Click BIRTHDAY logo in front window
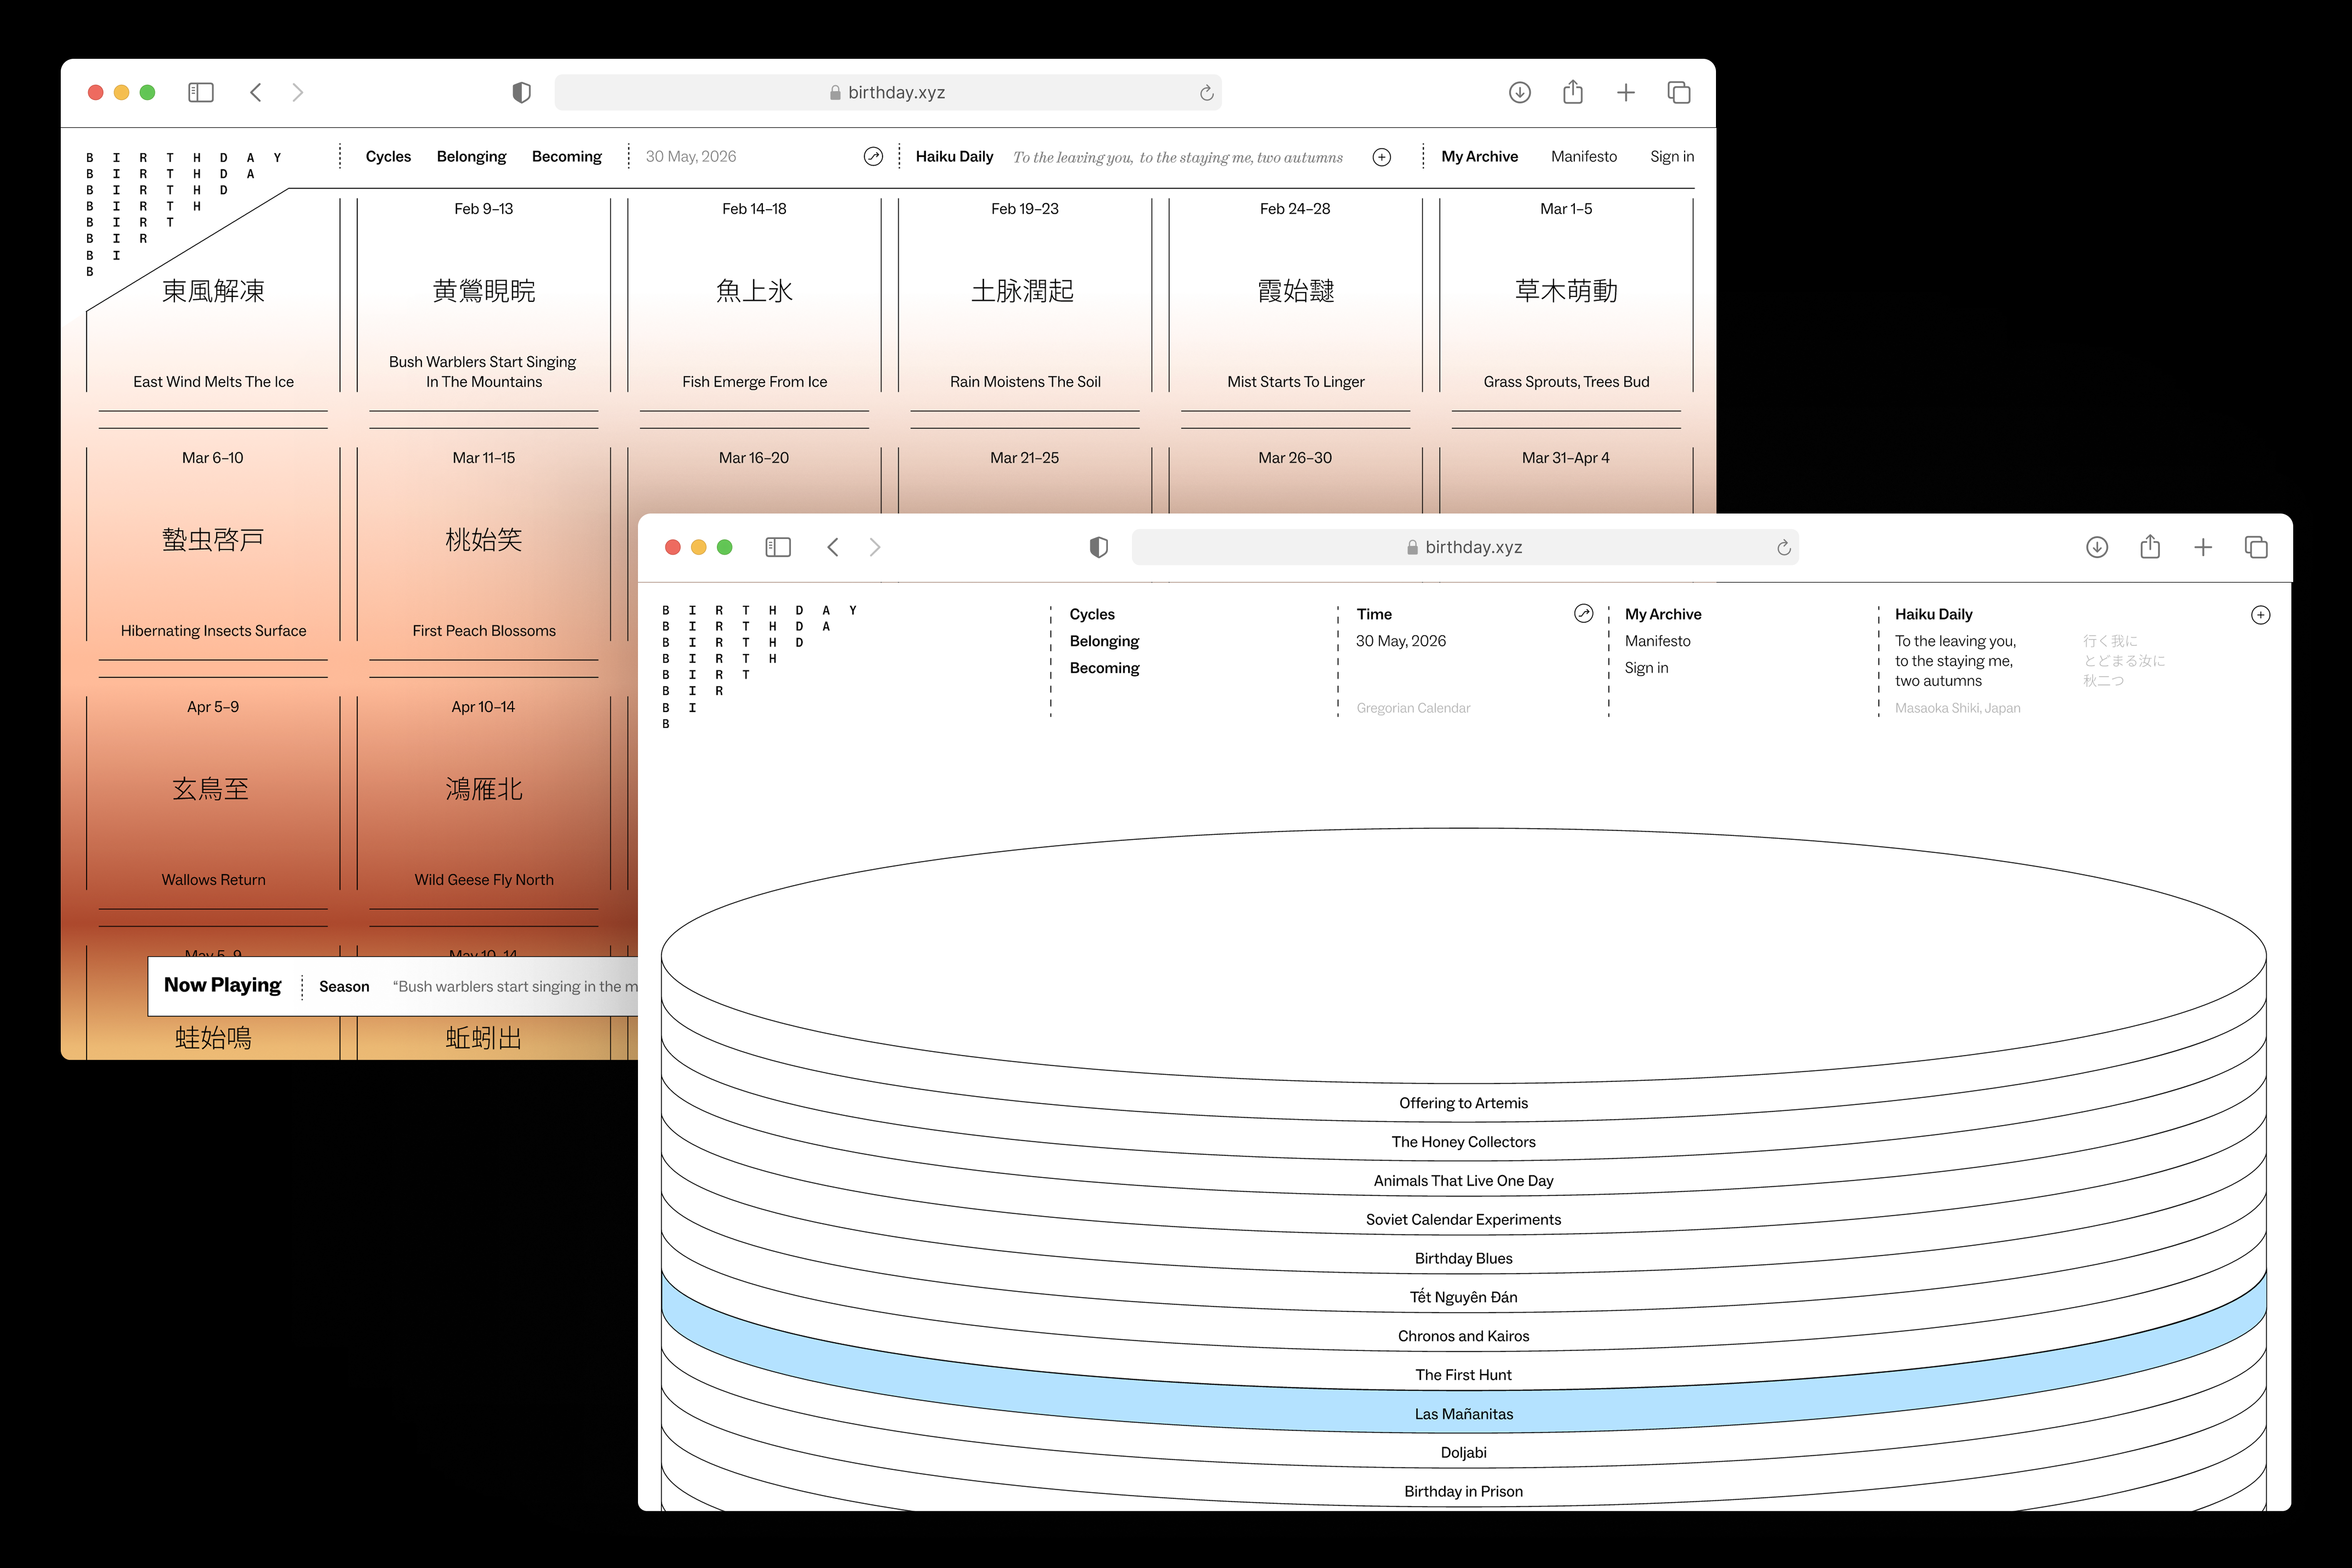Viewport: 2352px width, 1568px height. pos(759,666)
